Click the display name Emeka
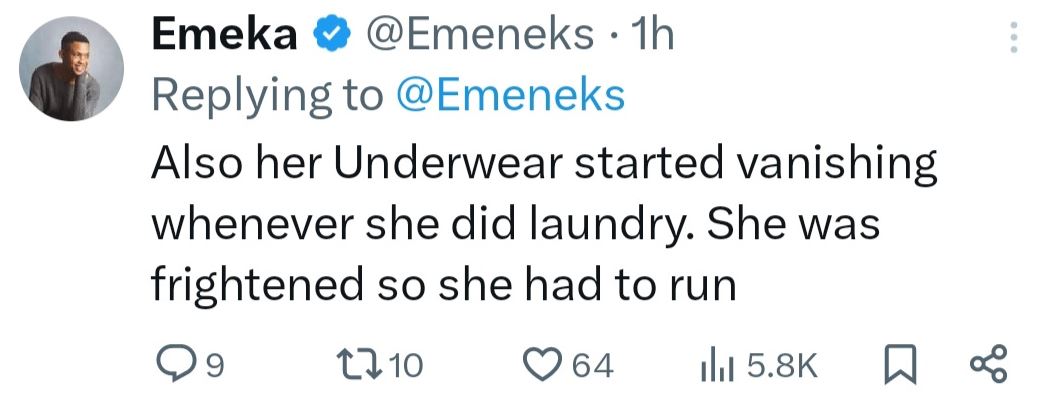 [x=226, y=36]
